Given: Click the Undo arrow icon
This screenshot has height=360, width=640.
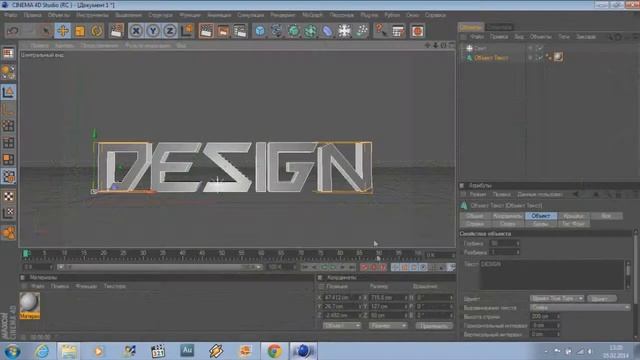Looking at the screenshot, I should (13, 31).
